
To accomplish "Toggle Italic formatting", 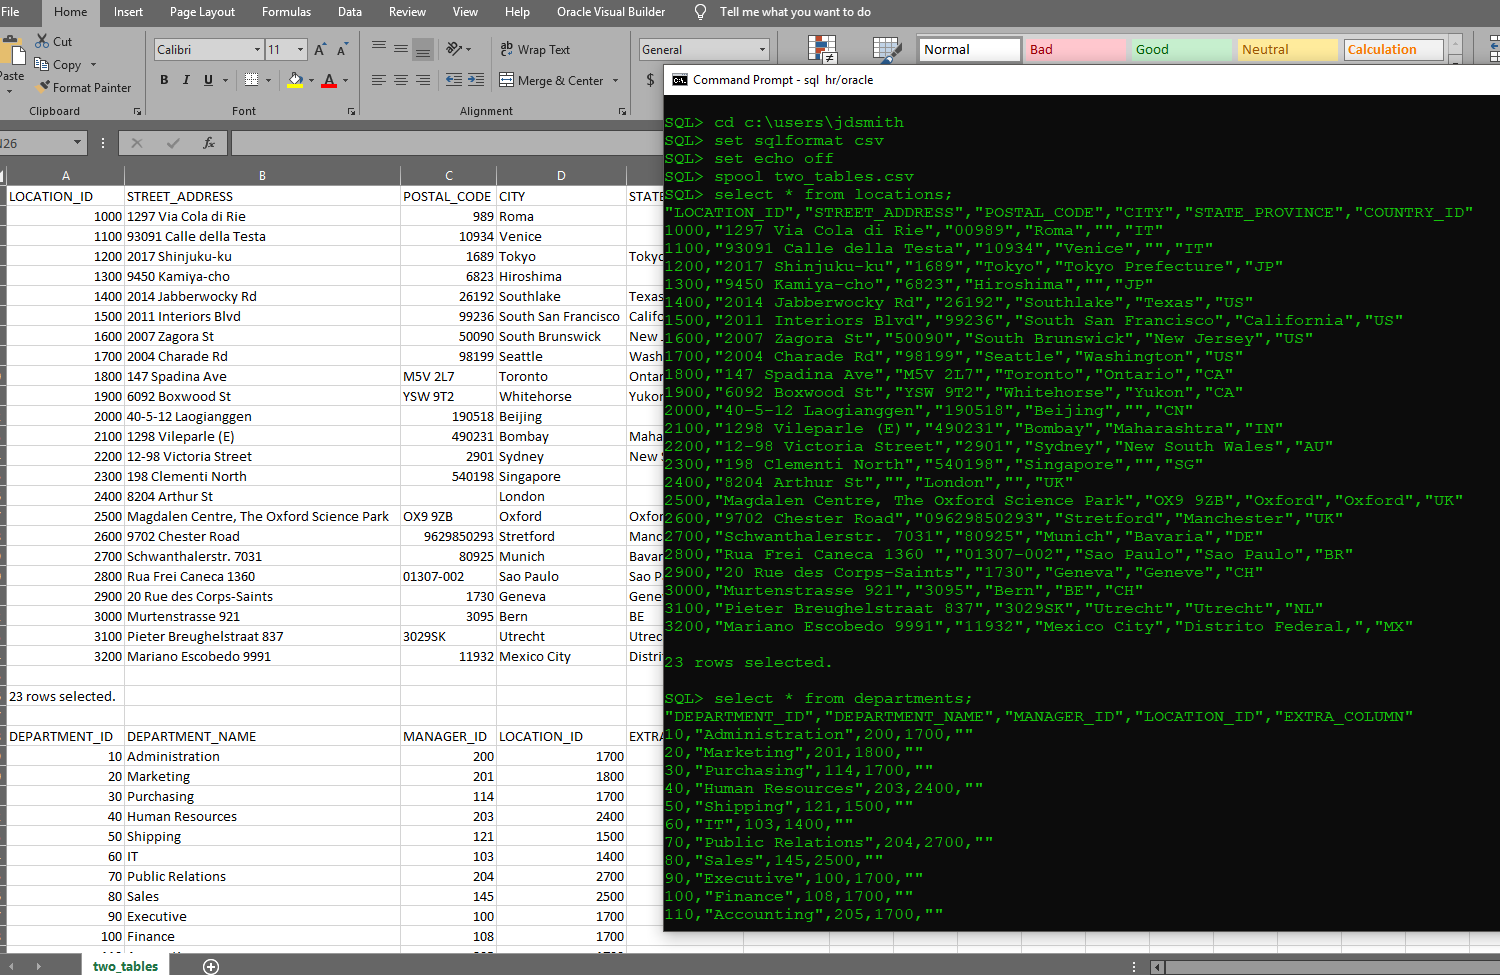I will (x=186, y=80).
